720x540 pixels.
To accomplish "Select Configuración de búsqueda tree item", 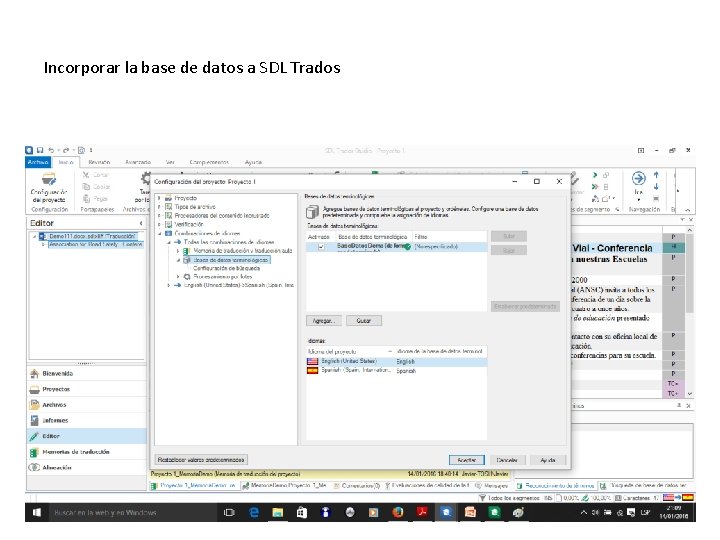I will tap(226, 268).
